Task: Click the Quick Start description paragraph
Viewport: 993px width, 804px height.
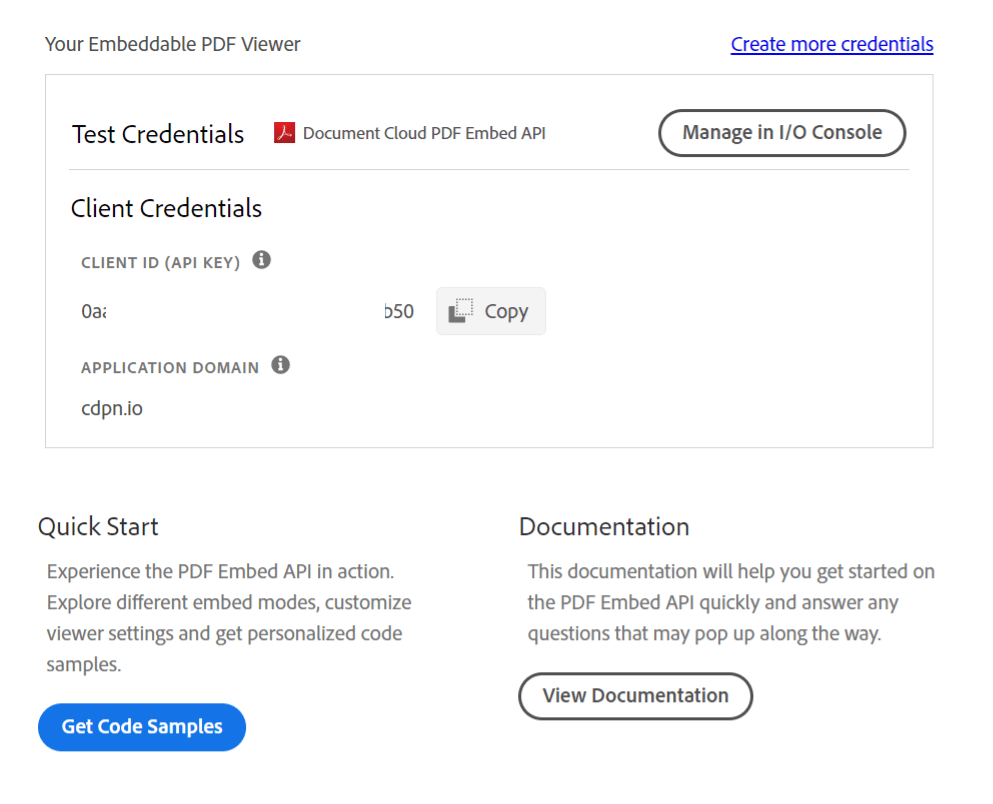Action: coord(229,618)
